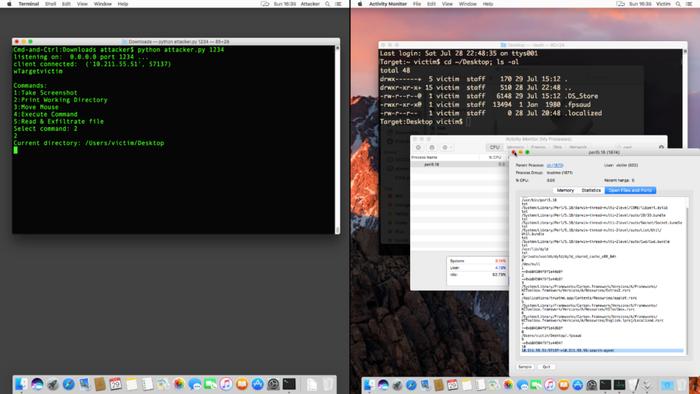Open Spotlight search on the attacker's menu bar
700x394 pixels.
pyautogui.click(x=327, y=4)
